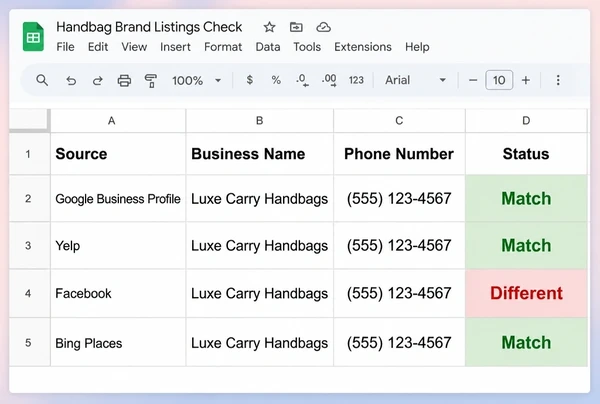
Task: Open the Data menu
Action: tap(268, 47)
